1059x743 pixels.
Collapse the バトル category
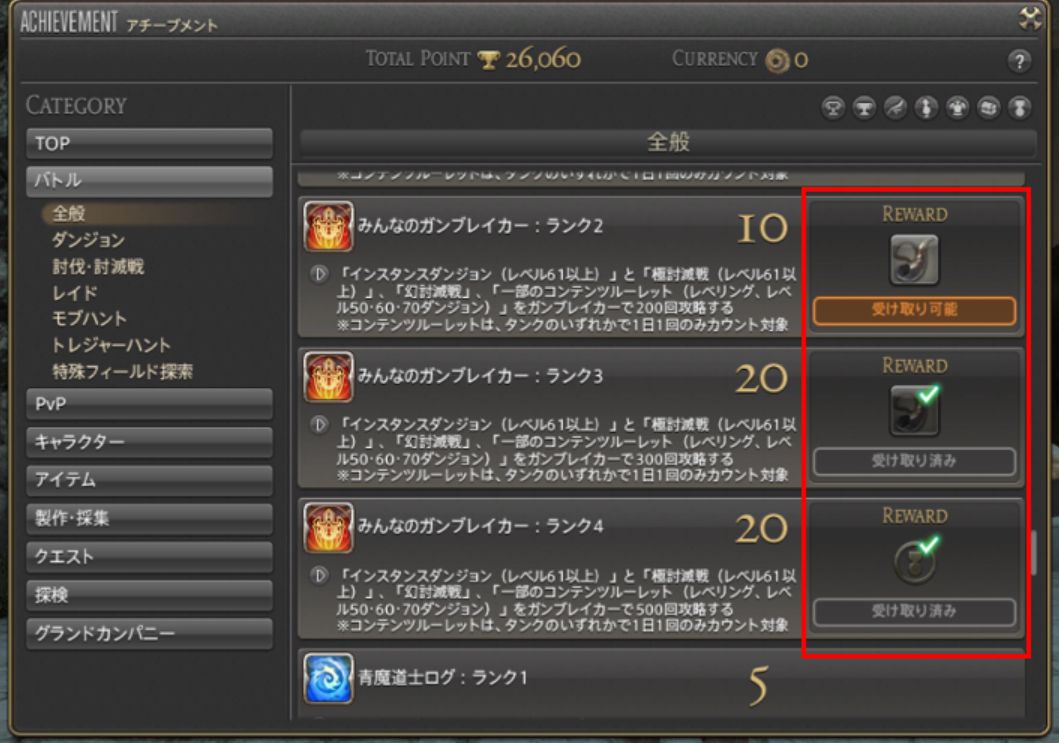(x=149, y=181)
